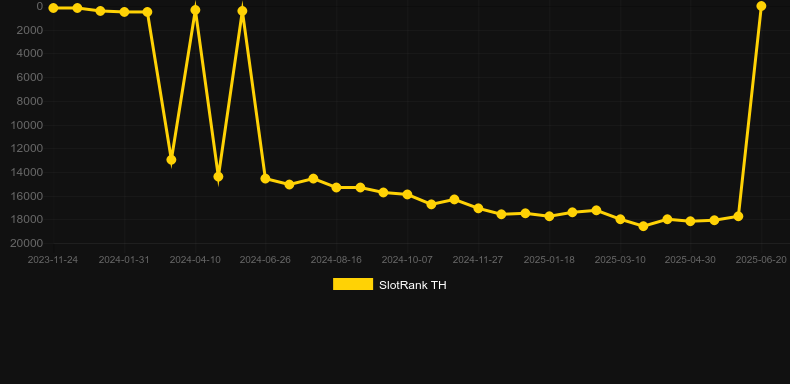
Task: Toggle the SlotRank TH legend label
Action: pos(413,285)
